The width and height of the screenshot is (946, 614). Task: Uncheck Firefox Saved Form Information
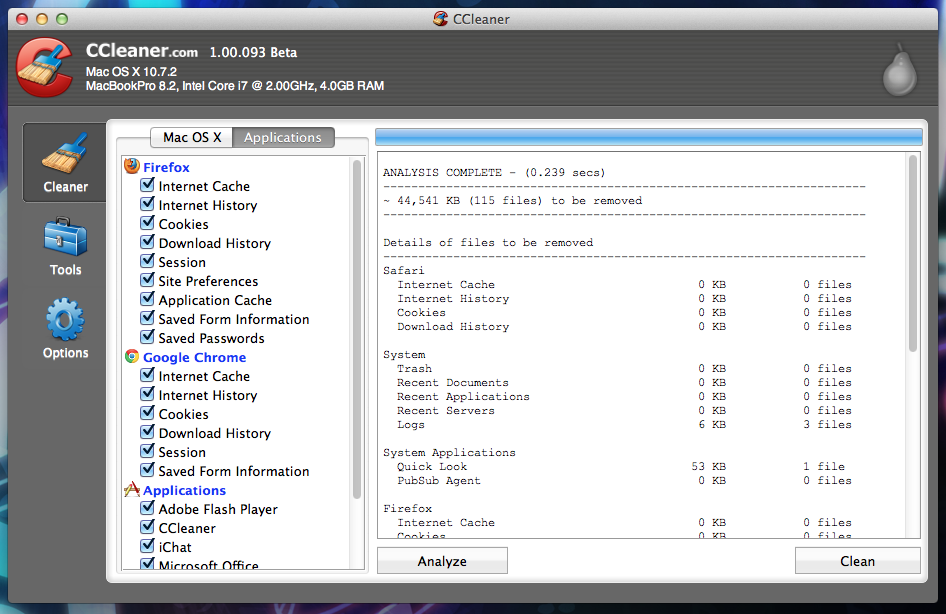coord(147,318)
